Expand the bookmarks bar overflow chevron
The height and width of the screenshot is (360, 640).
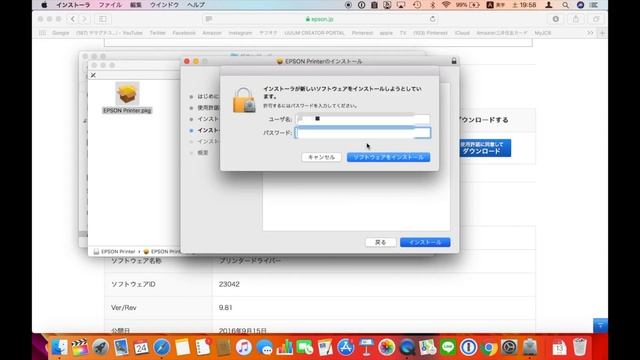pyautogui.click(x=590, y=33)
